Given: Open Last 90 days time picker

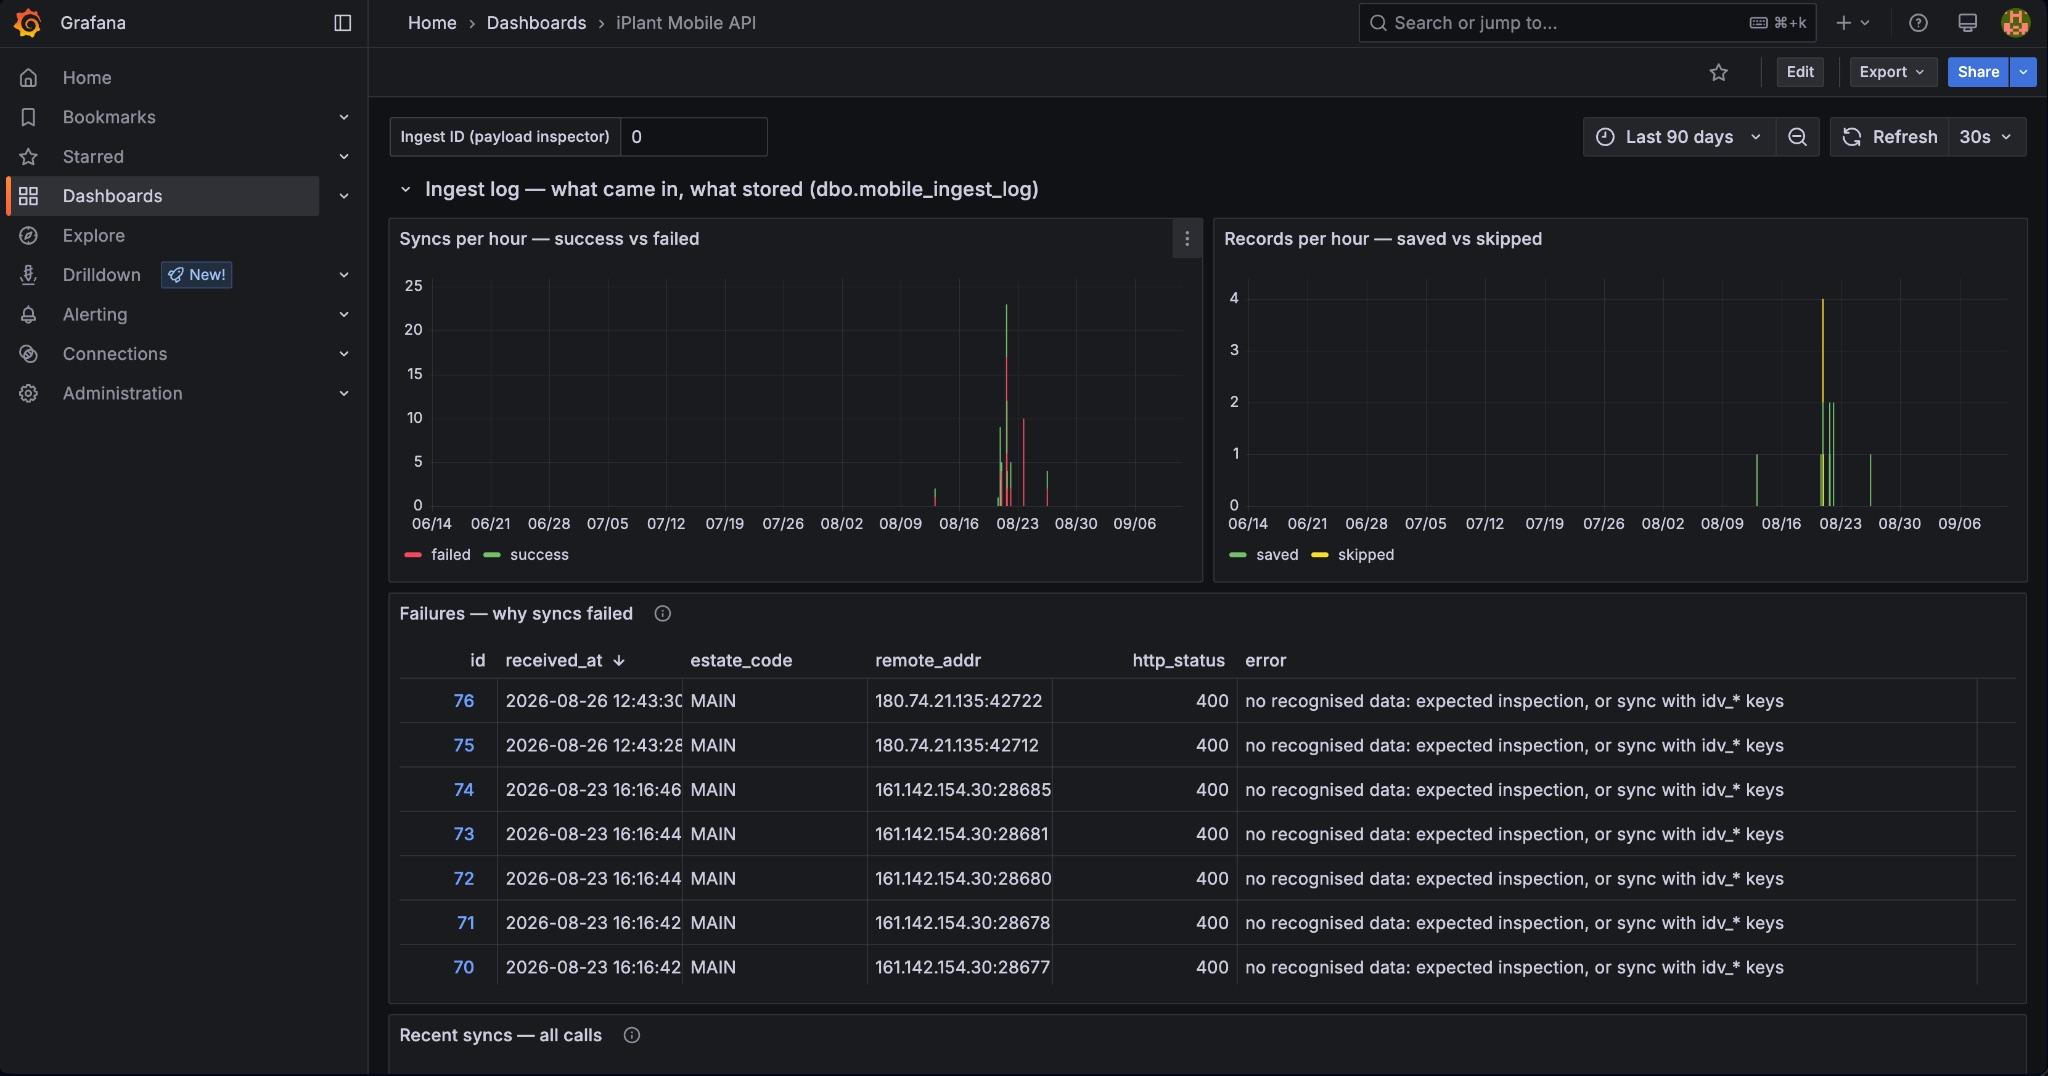Looking at the screenshot, I should coord(1679,137).
